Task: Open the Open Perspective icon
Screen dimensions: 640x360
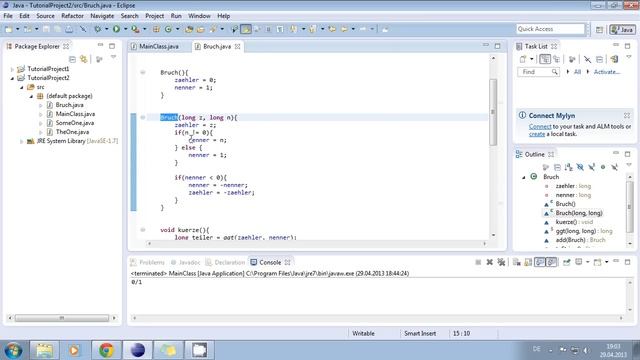Action: point(599,29)
